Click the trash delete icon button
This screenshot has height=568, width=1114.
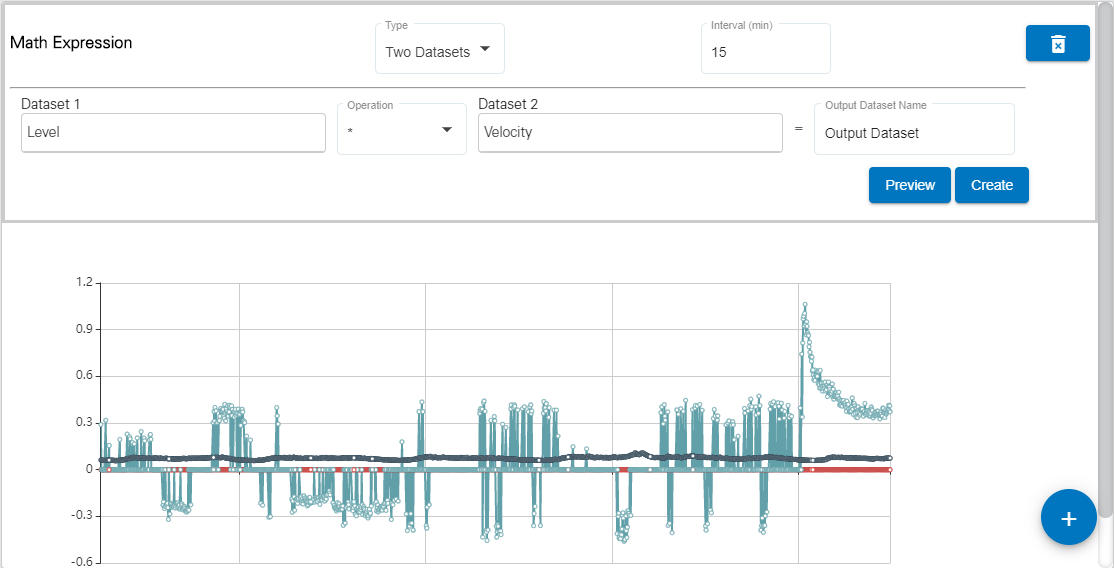(x=1057, y=44)
